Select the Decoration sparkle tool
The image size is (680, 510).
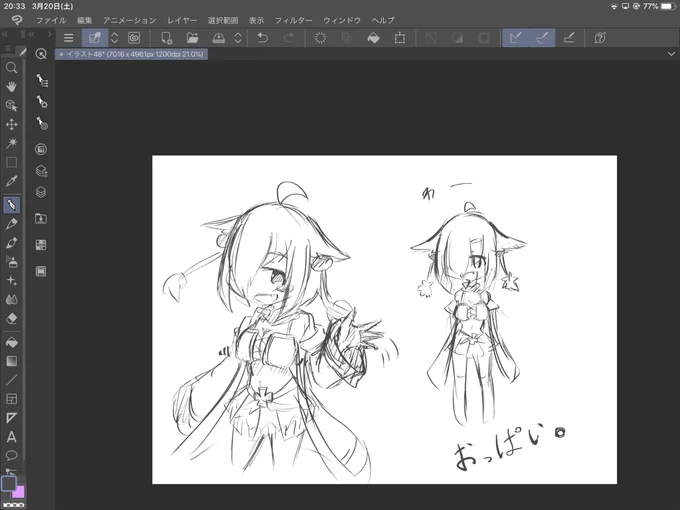(x=12, y=281)
